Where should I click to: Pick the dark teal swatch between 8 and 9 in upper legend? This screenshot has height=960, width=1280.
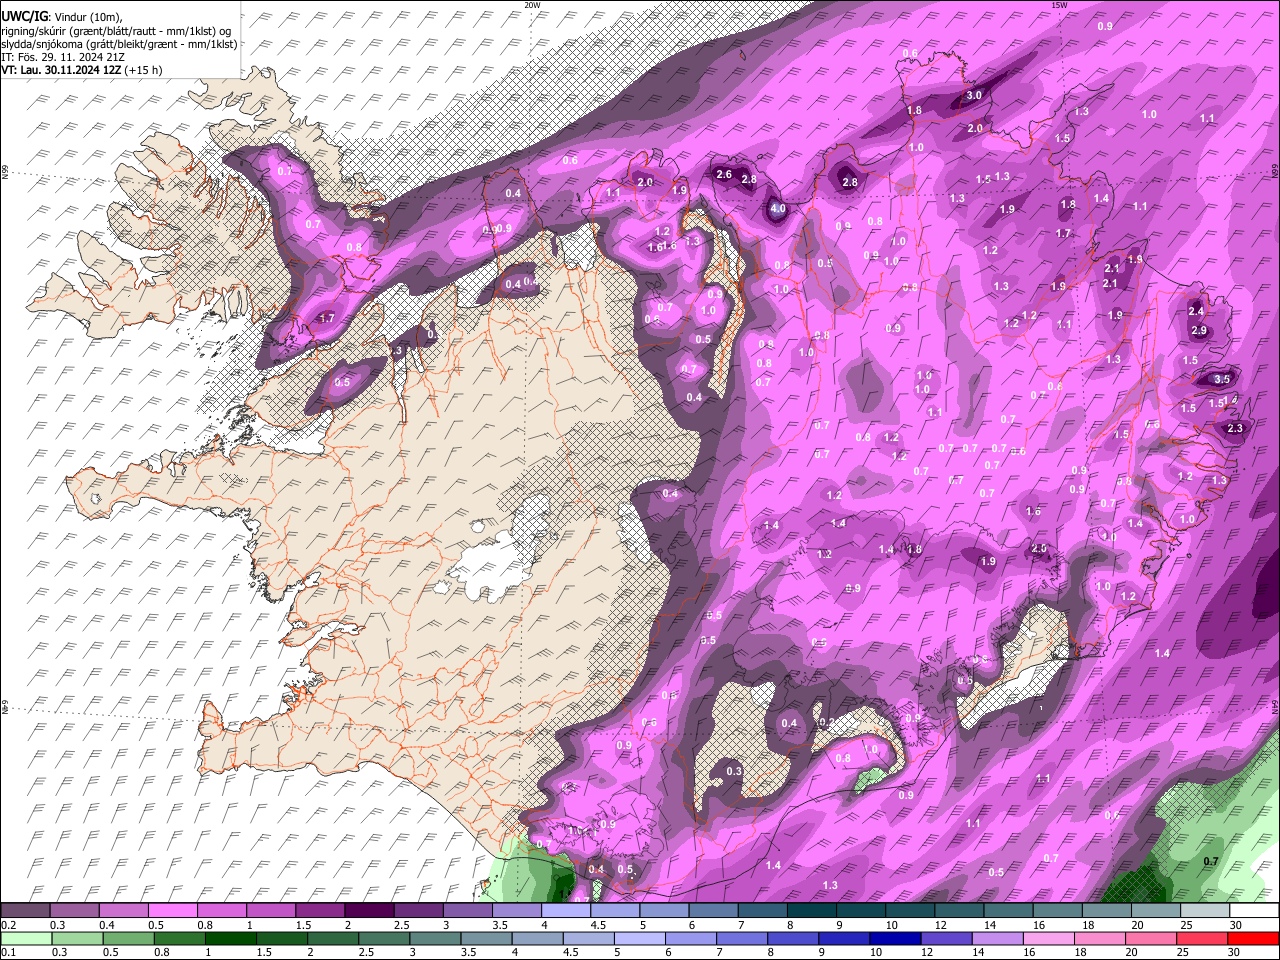click(x=812, y=911)
